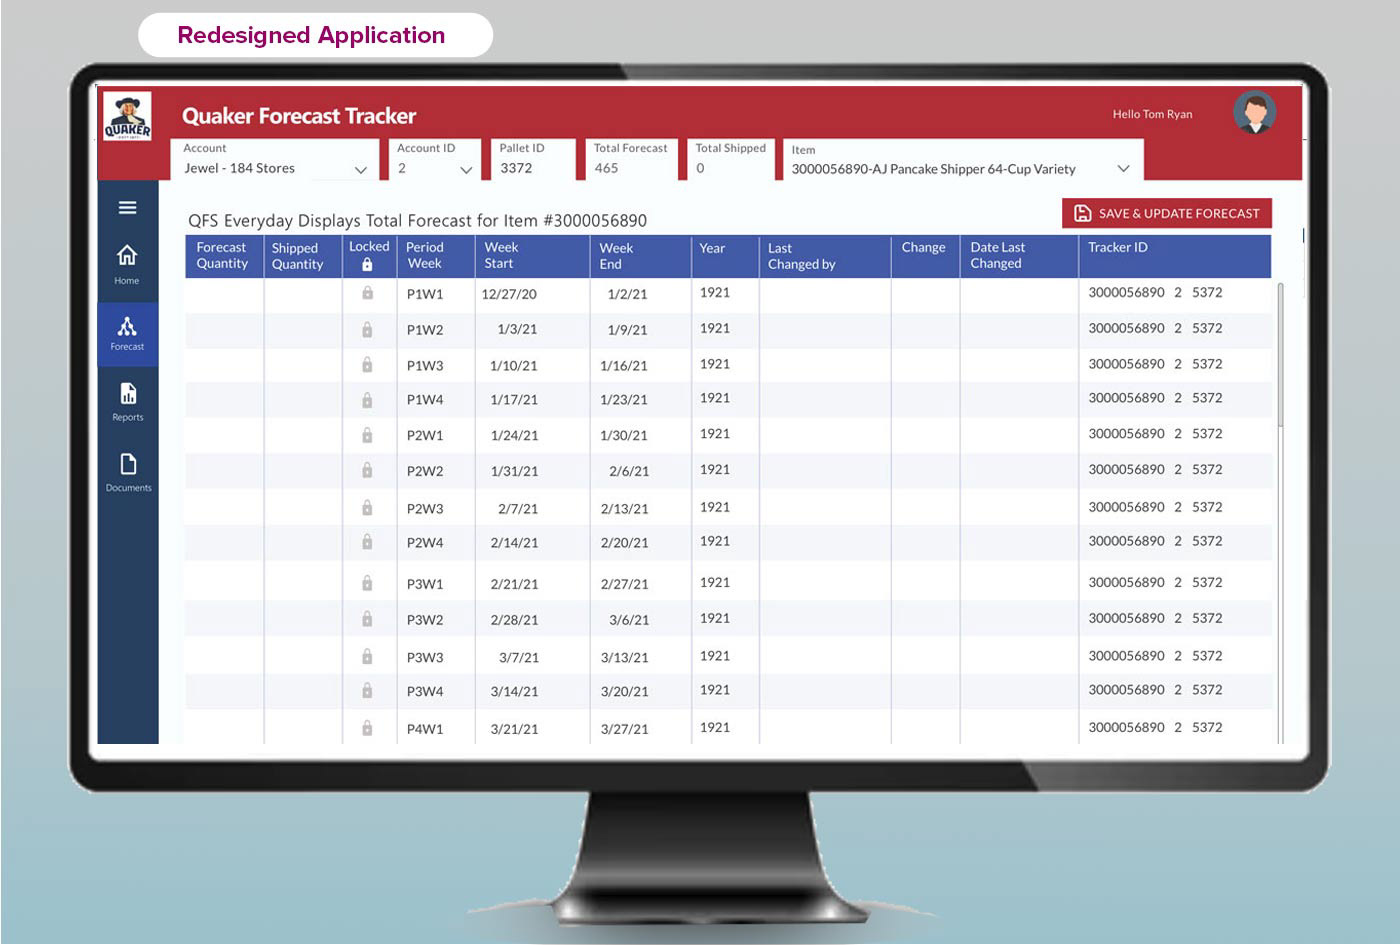
Task: Click the lock icon in row P3W4
Action: pos(367,690)
